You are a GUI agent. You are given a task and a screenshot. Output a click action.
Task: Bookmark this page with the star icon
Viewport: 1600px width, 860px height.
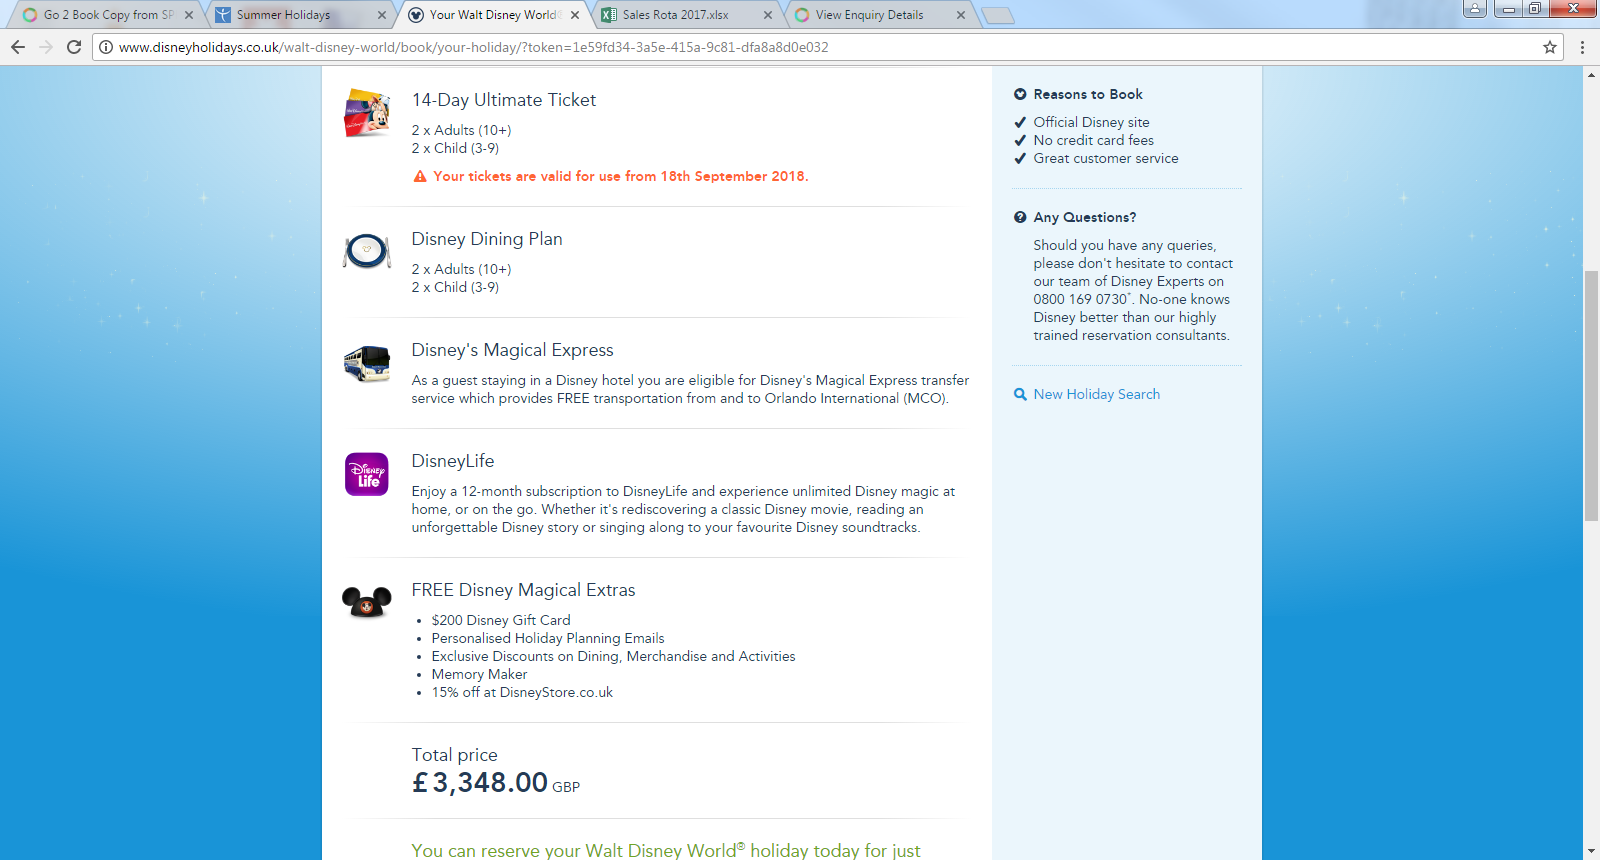(1550, 47)
